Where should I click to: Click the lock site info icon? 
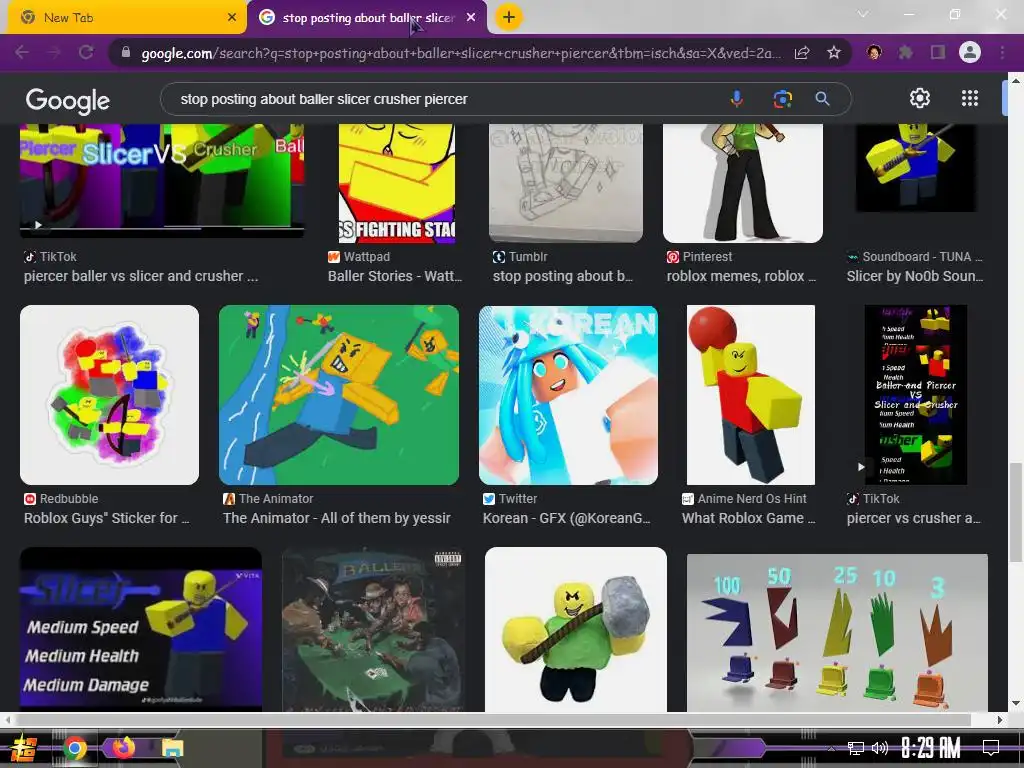pyautogui.click(x=126, y=52)
